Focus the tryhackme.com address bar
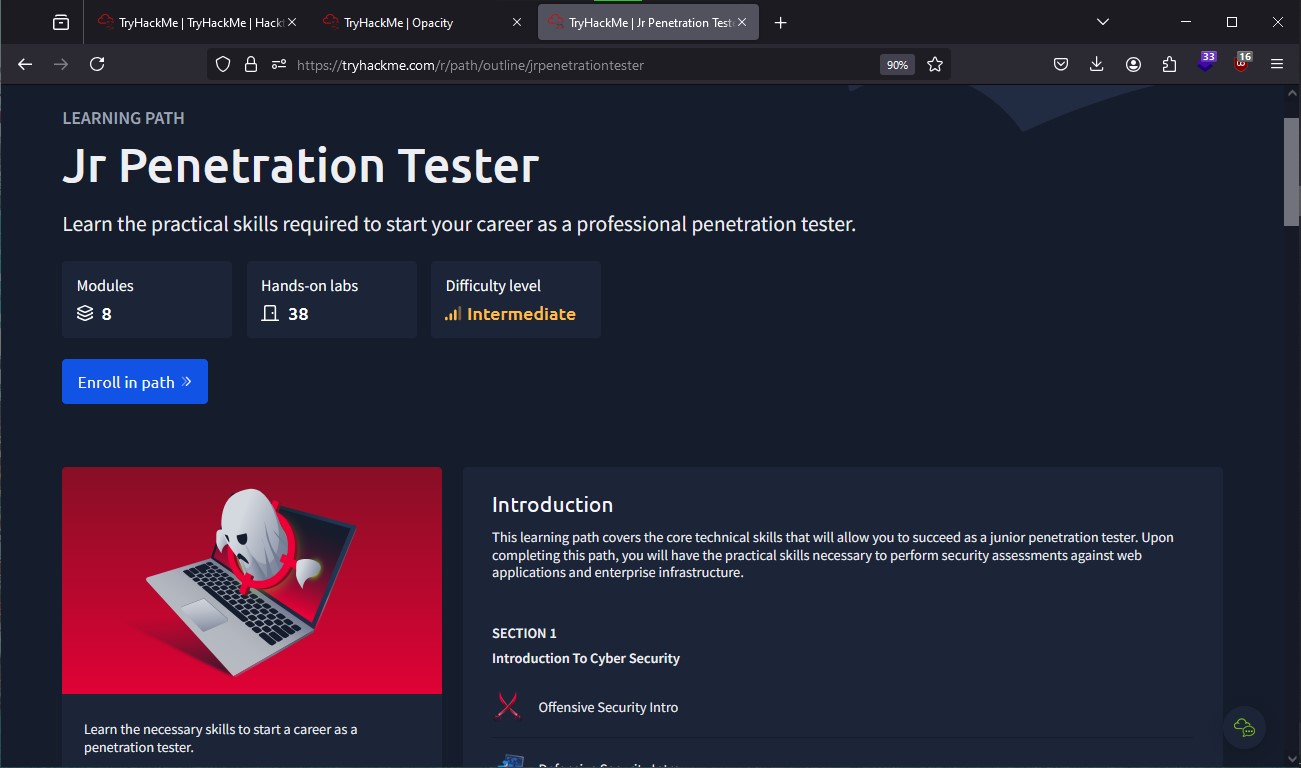This screenshot has width=1301, height=768. tap(580, 64)
